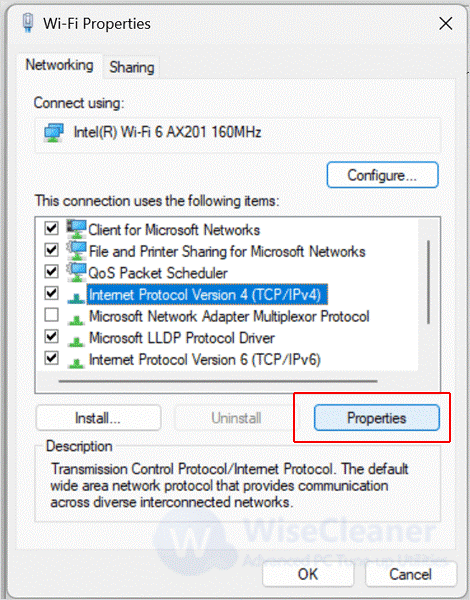Screen dimensions: 470x600
Task: Open Properties for the selected item
Action: (x=377, y=418)
